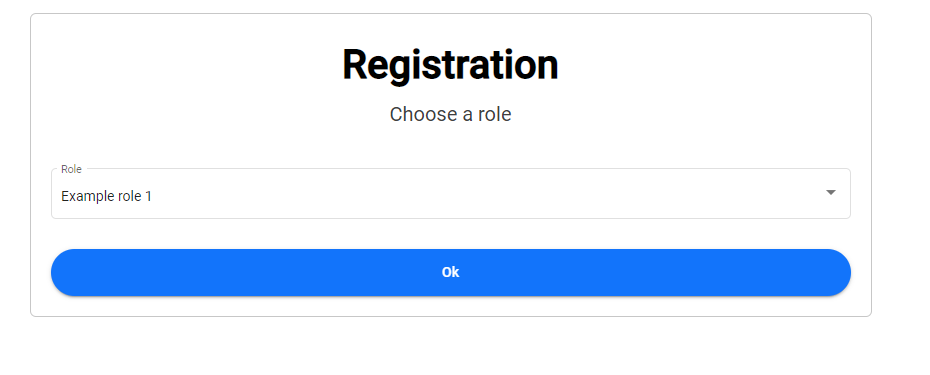The width and height of the screenshot is (930, 375).
Task: Tap the small gray down-triangle icon
Action: [830, 192]
